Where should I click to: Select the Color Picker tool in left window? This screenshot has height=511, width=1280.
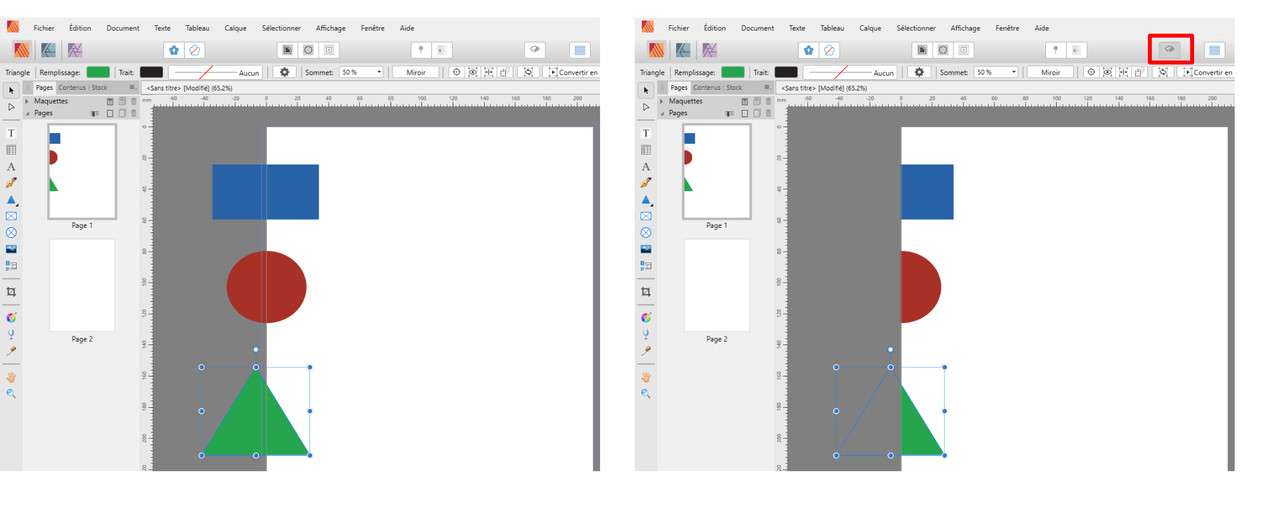tap(11, 351)
